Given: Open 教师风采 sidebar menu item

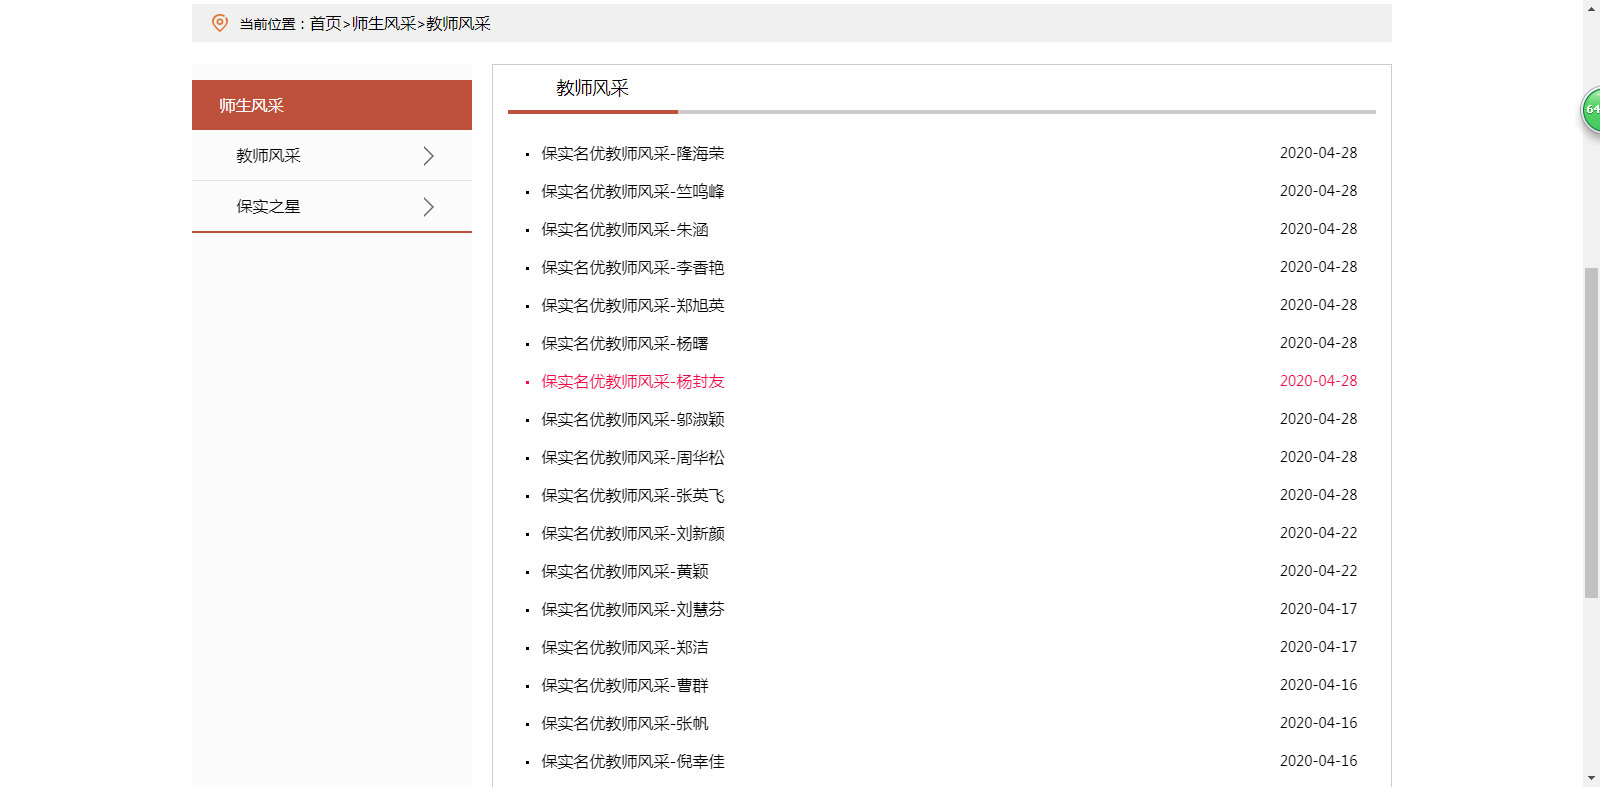Looking at the screenshot, I should click(268, 156).
